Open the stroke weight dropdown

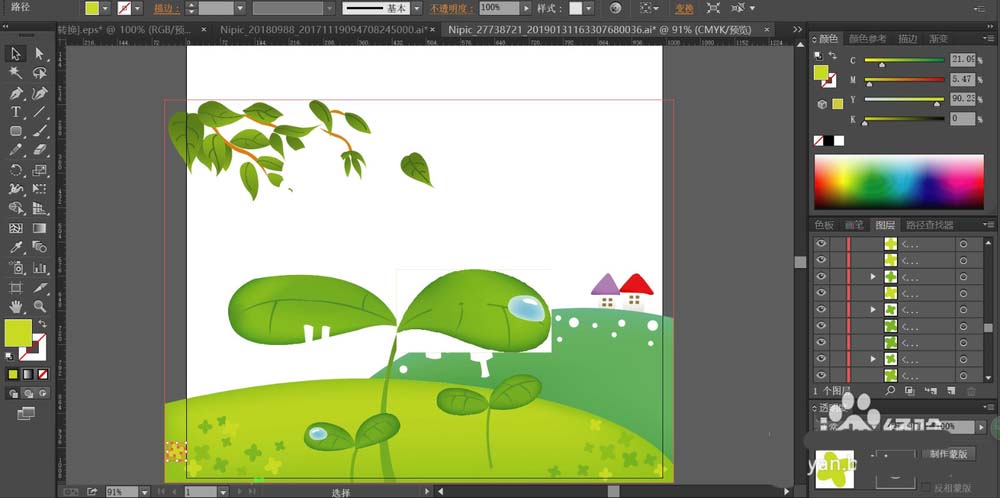[240, 8]
